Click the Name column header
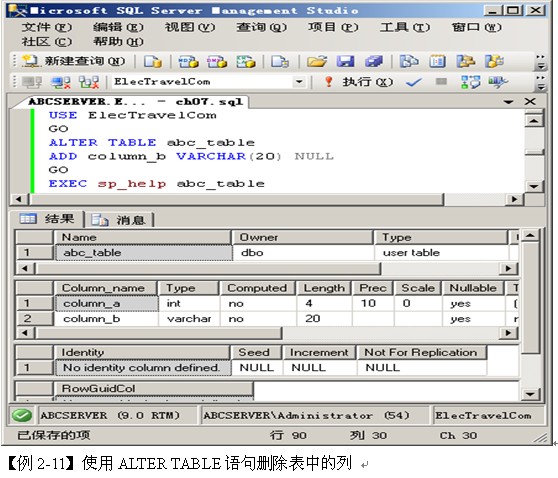Screen dimensions: 558x478 click(142, 237)
